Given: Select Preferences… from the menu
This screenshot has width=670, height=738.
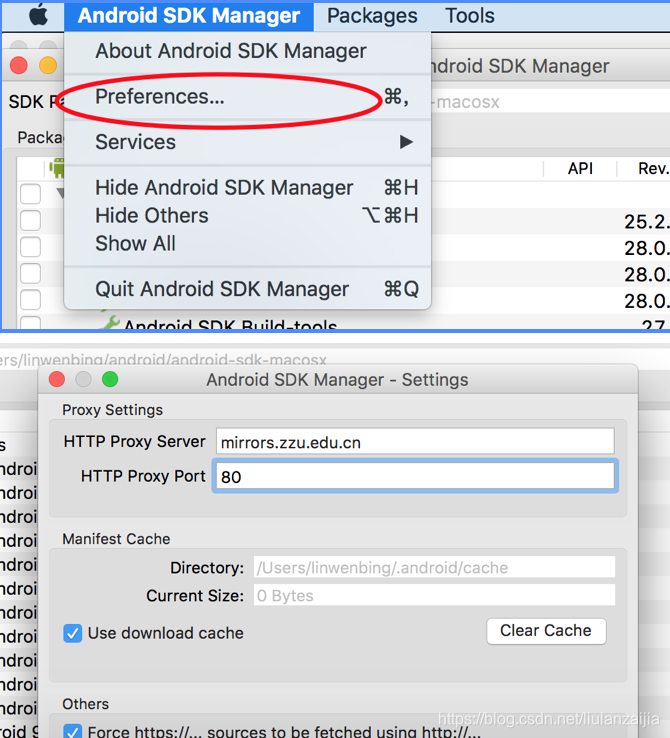Looking at the screenshot, I should point(247,96).
